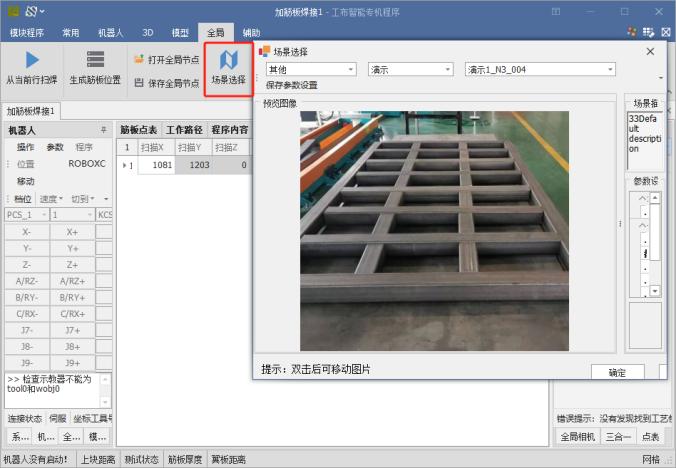Click the pin icon in 机器人 panel
This screenshot has height=468, width=676.
[x=103, y=130]
